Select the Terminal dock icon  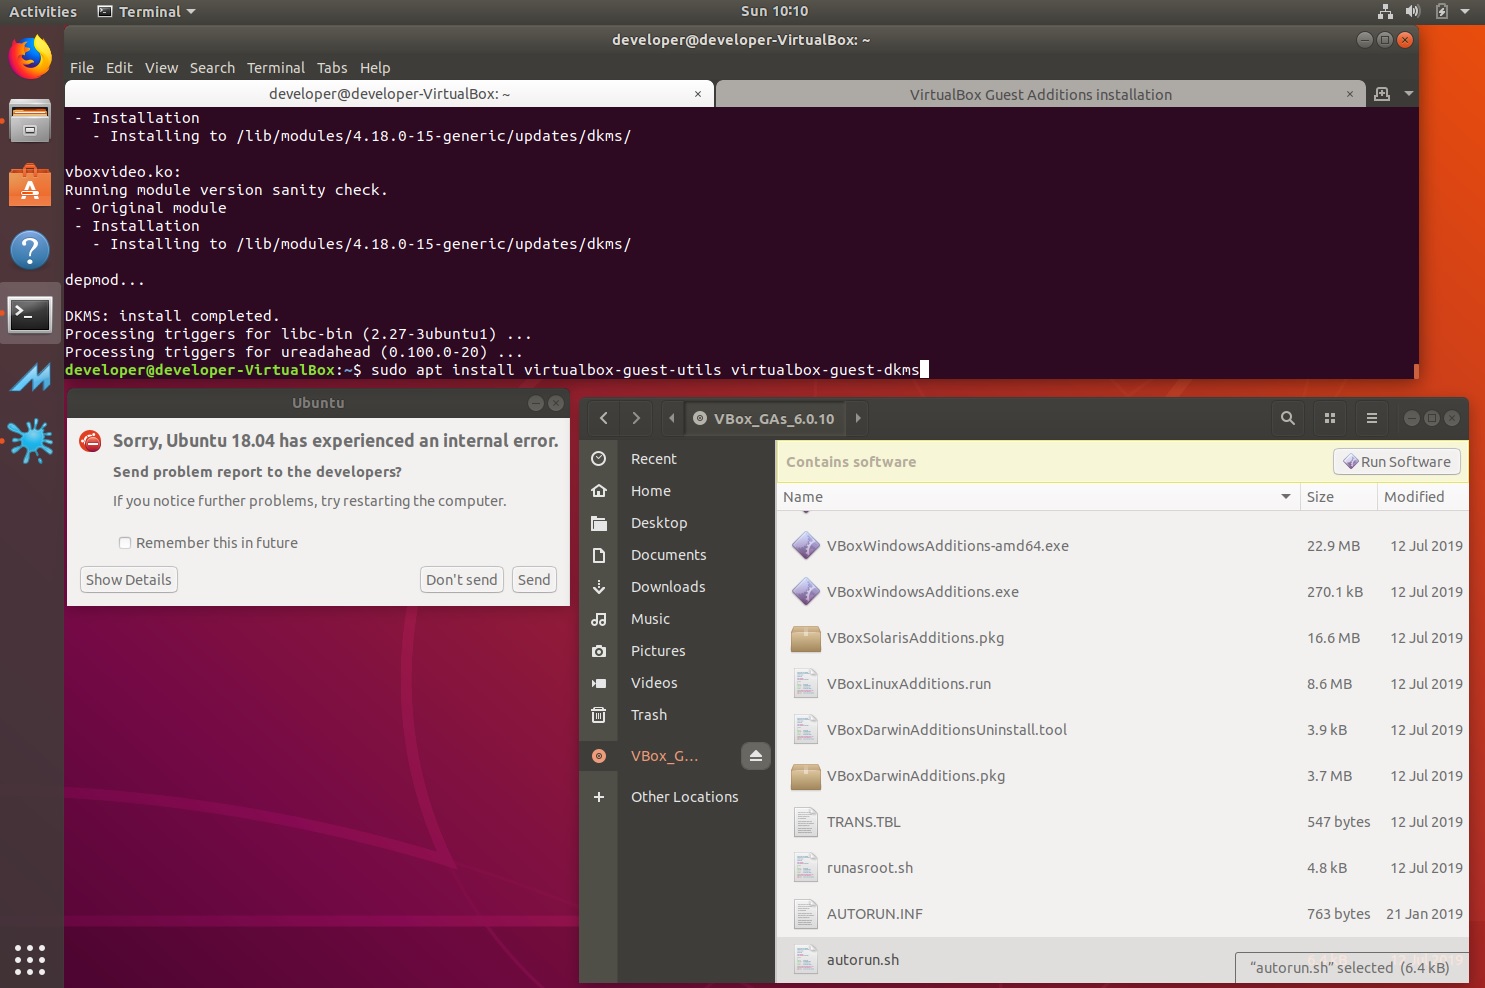coord(30,314)
